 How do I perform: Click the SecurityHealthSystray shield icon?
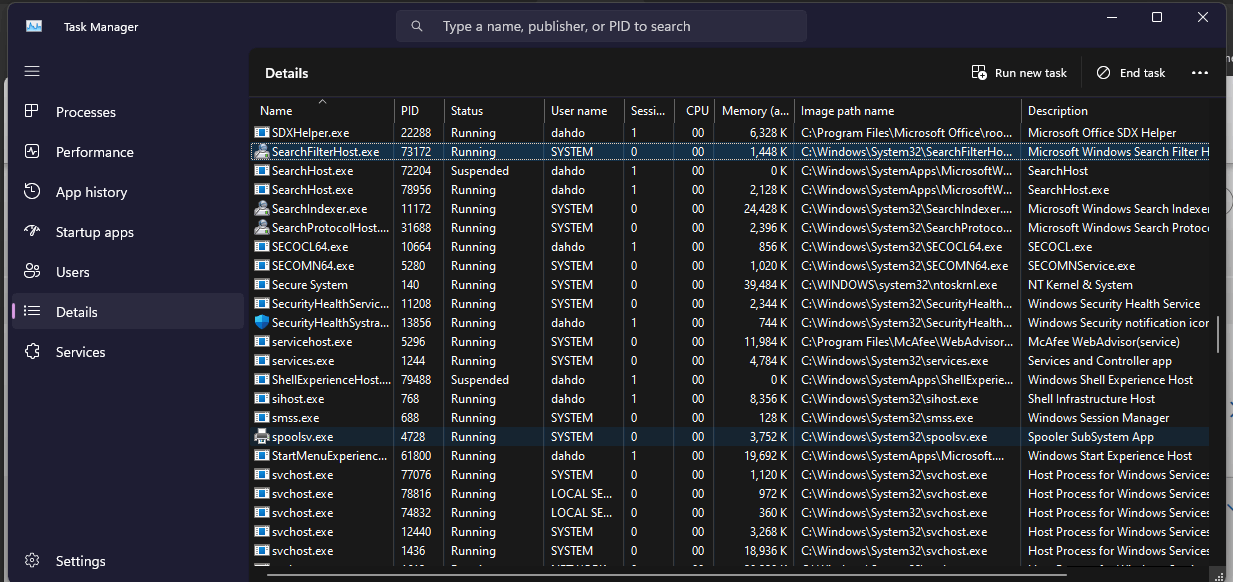tap(262, 323)
